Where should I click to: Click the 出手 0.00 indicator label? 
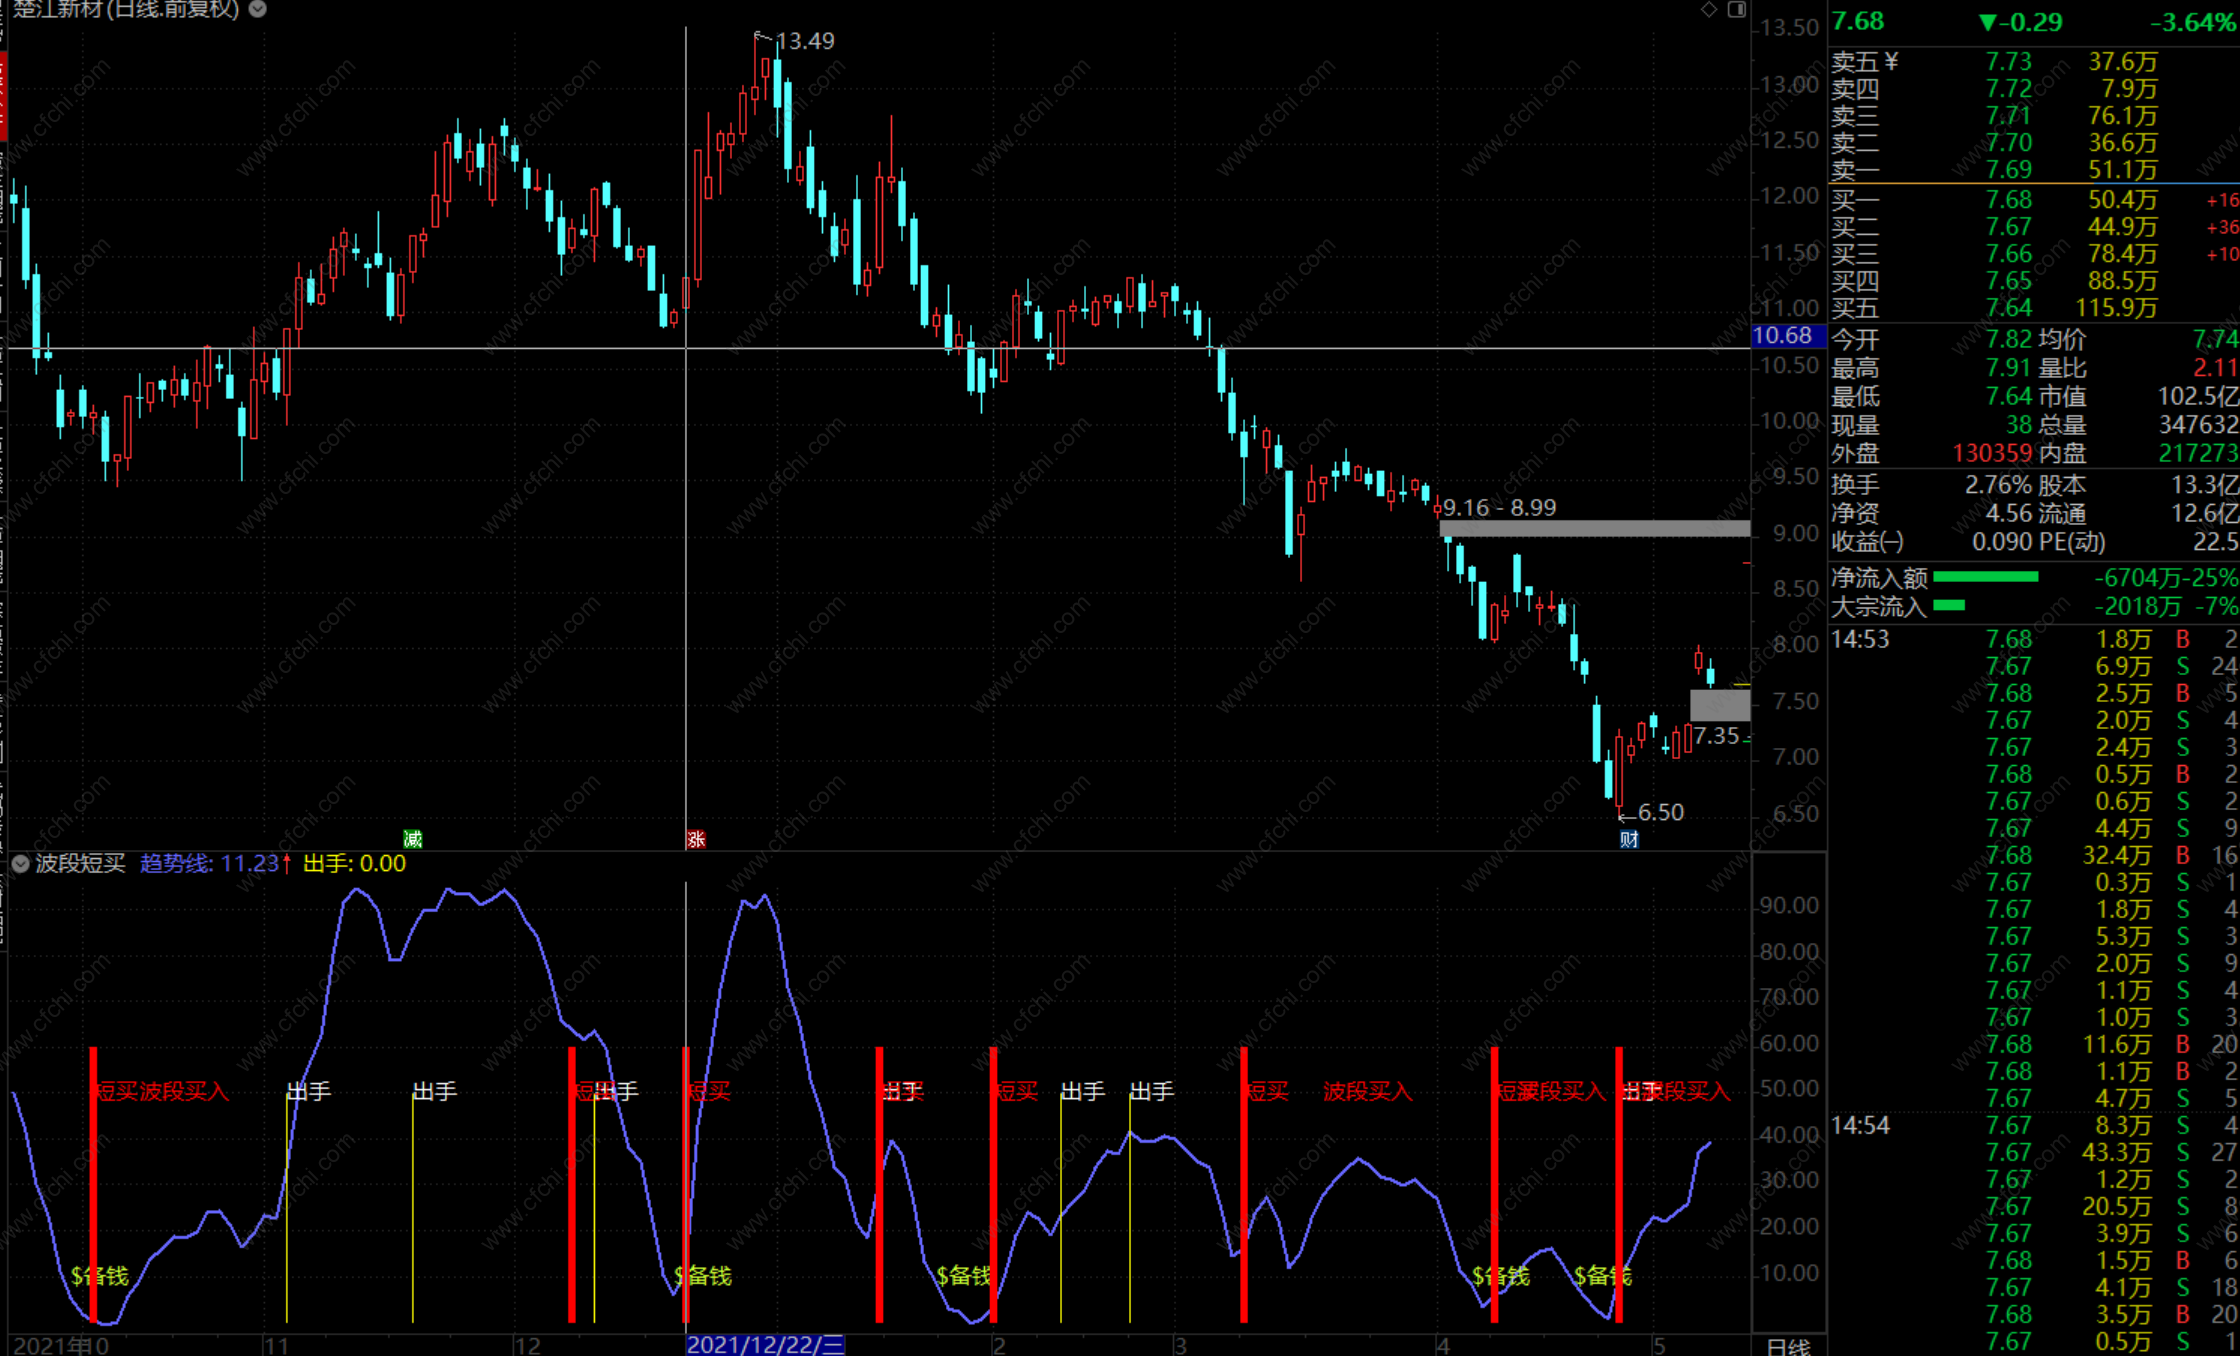[x=354, y=864]
